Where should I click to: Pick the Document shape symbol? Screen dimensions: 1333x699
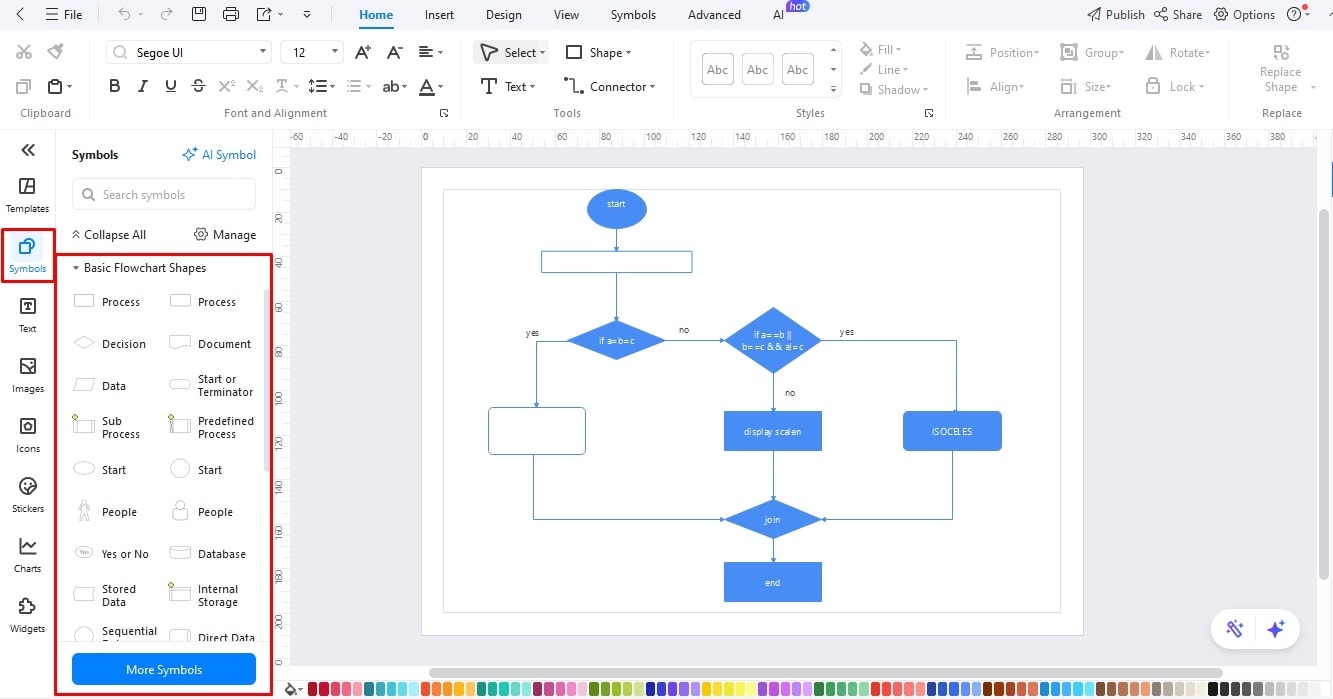[x=210, y=343]
